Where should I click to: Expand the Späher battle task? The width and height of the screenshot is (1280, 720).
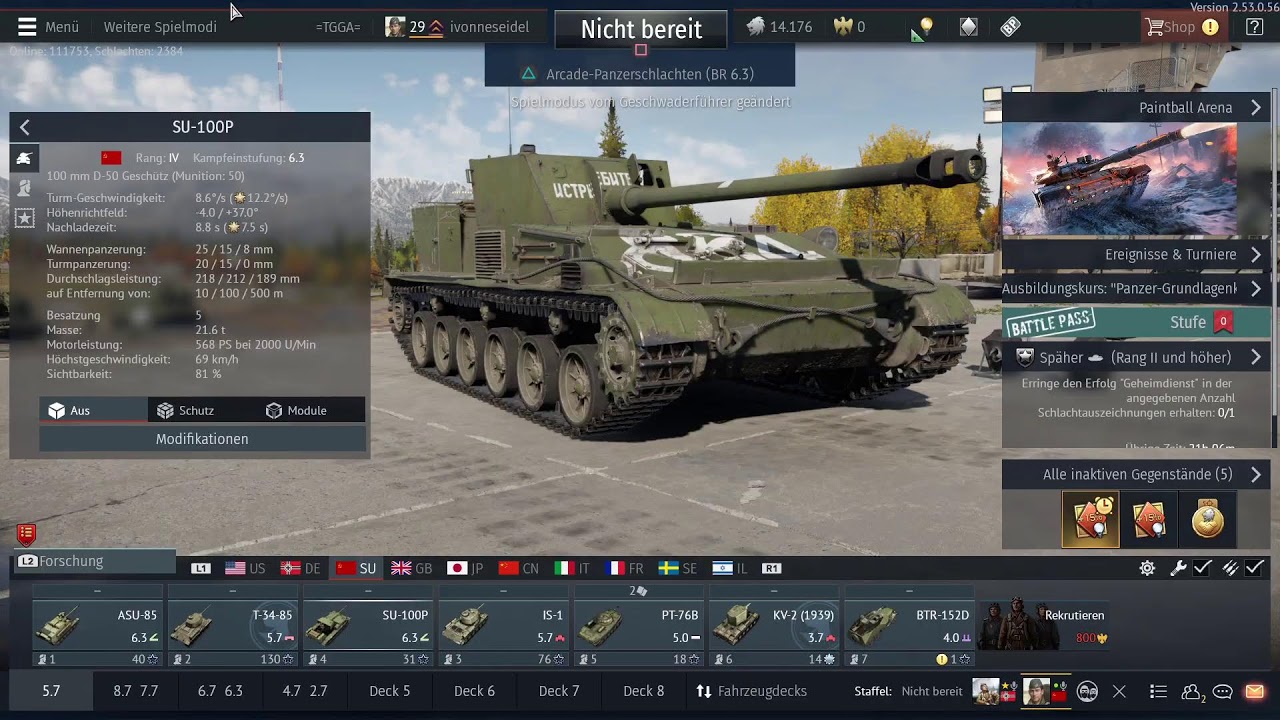click(x=1136, y=357)
